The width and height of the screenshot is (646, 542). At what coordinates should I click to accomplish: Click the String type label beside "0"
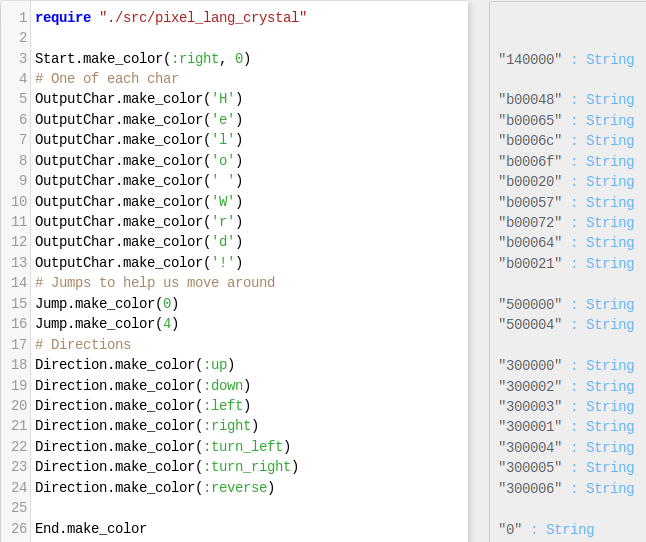click(x=570, y=529)
